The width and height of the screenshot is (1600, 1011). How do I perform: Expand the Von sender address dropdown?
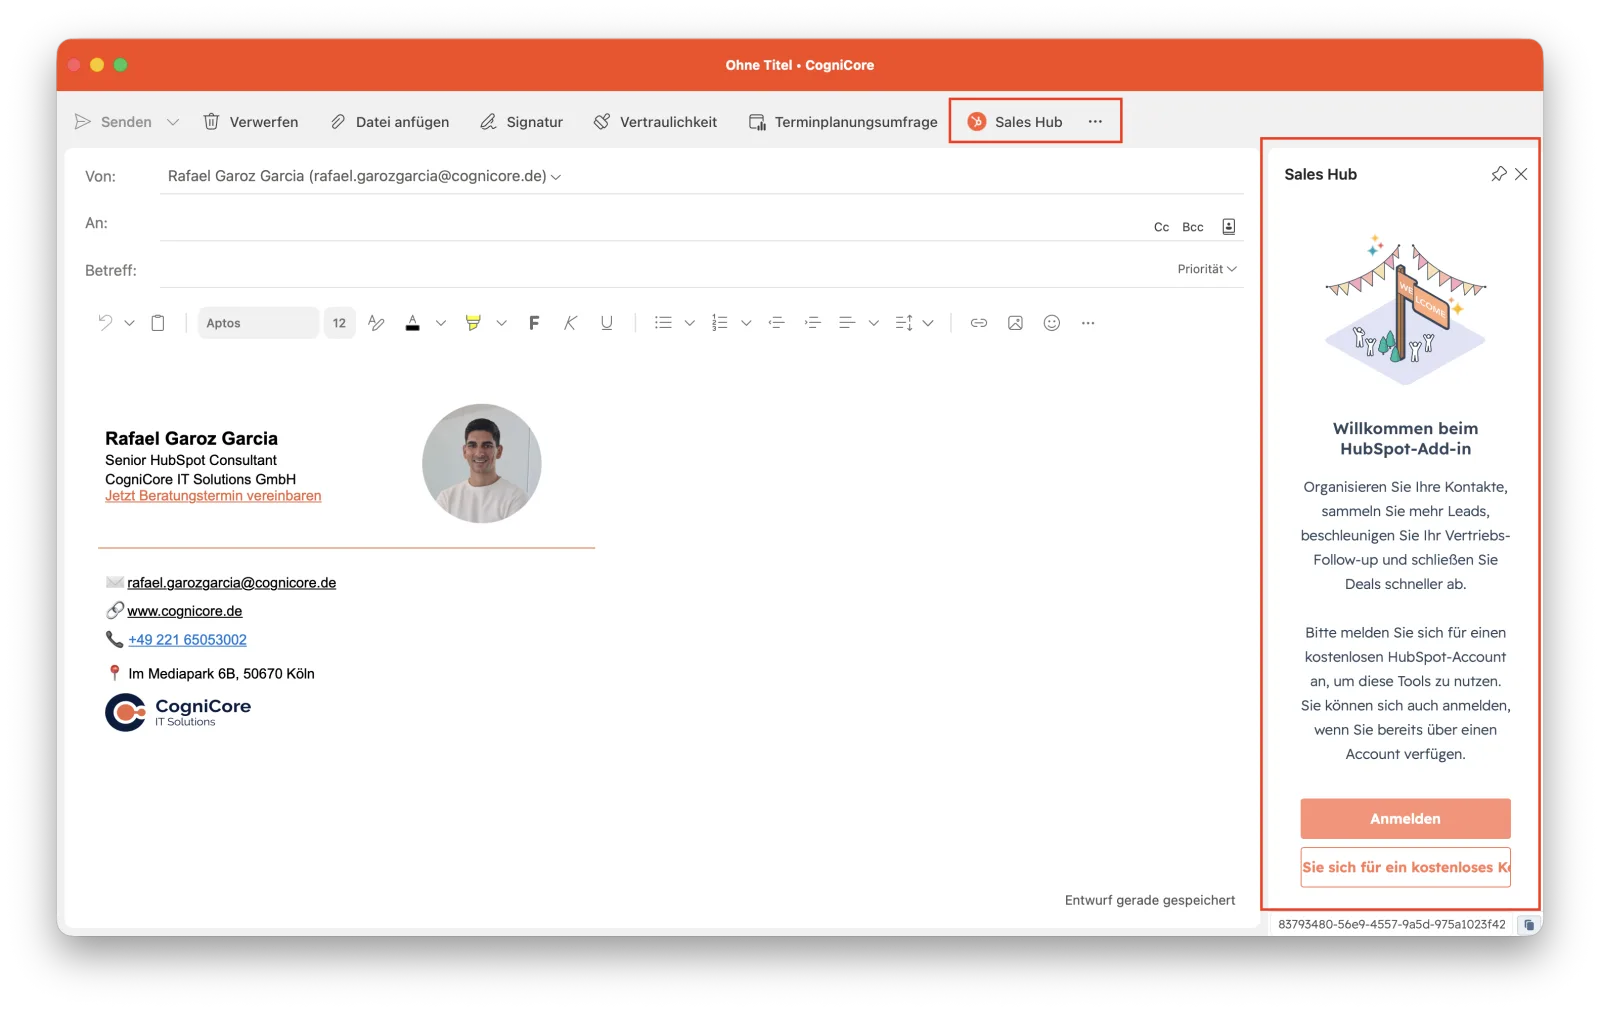click(x=556, y=177)
